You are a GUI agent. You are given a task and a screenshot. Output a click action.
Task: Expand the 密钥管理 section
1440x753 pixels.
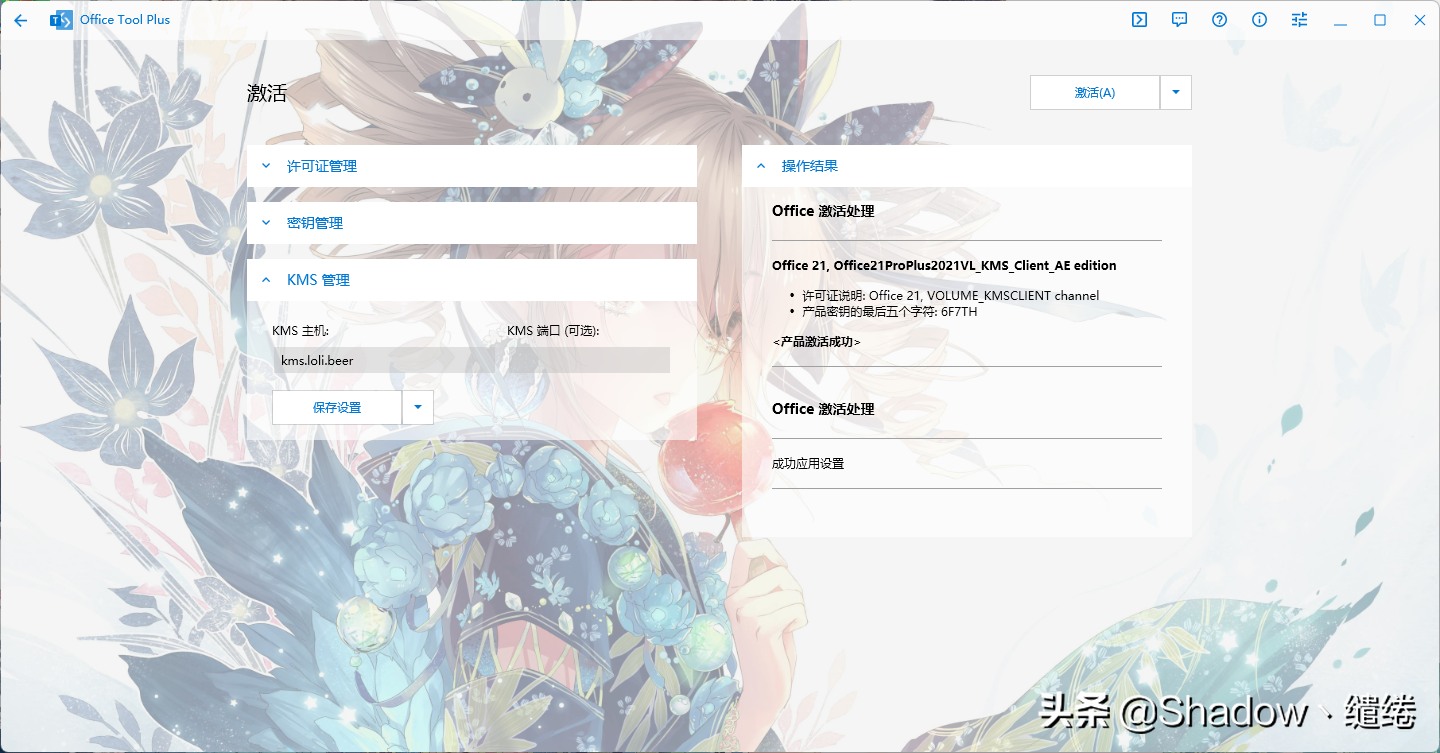[472, 223]
